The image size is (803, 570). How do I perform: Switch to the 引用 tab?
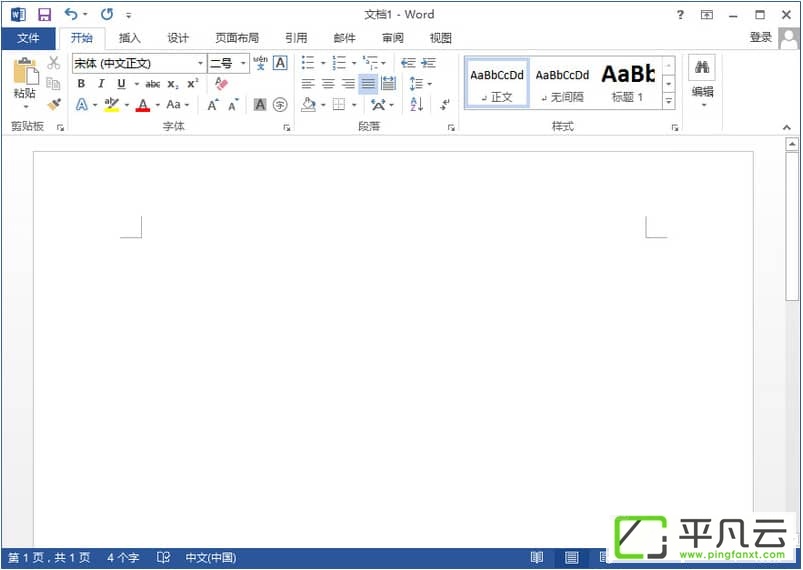point(296,38)
